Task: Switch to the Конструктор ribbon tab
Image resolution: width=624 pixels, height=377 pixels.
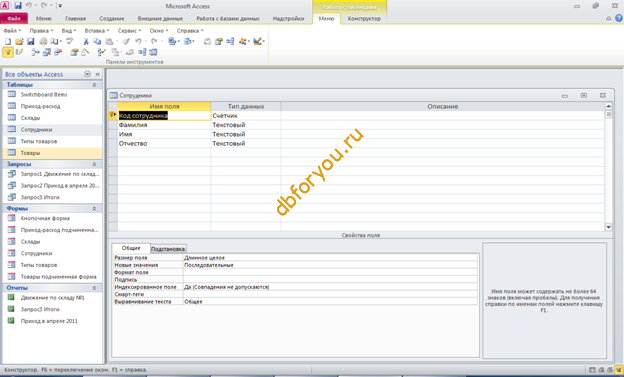Action: coord(364,18)
